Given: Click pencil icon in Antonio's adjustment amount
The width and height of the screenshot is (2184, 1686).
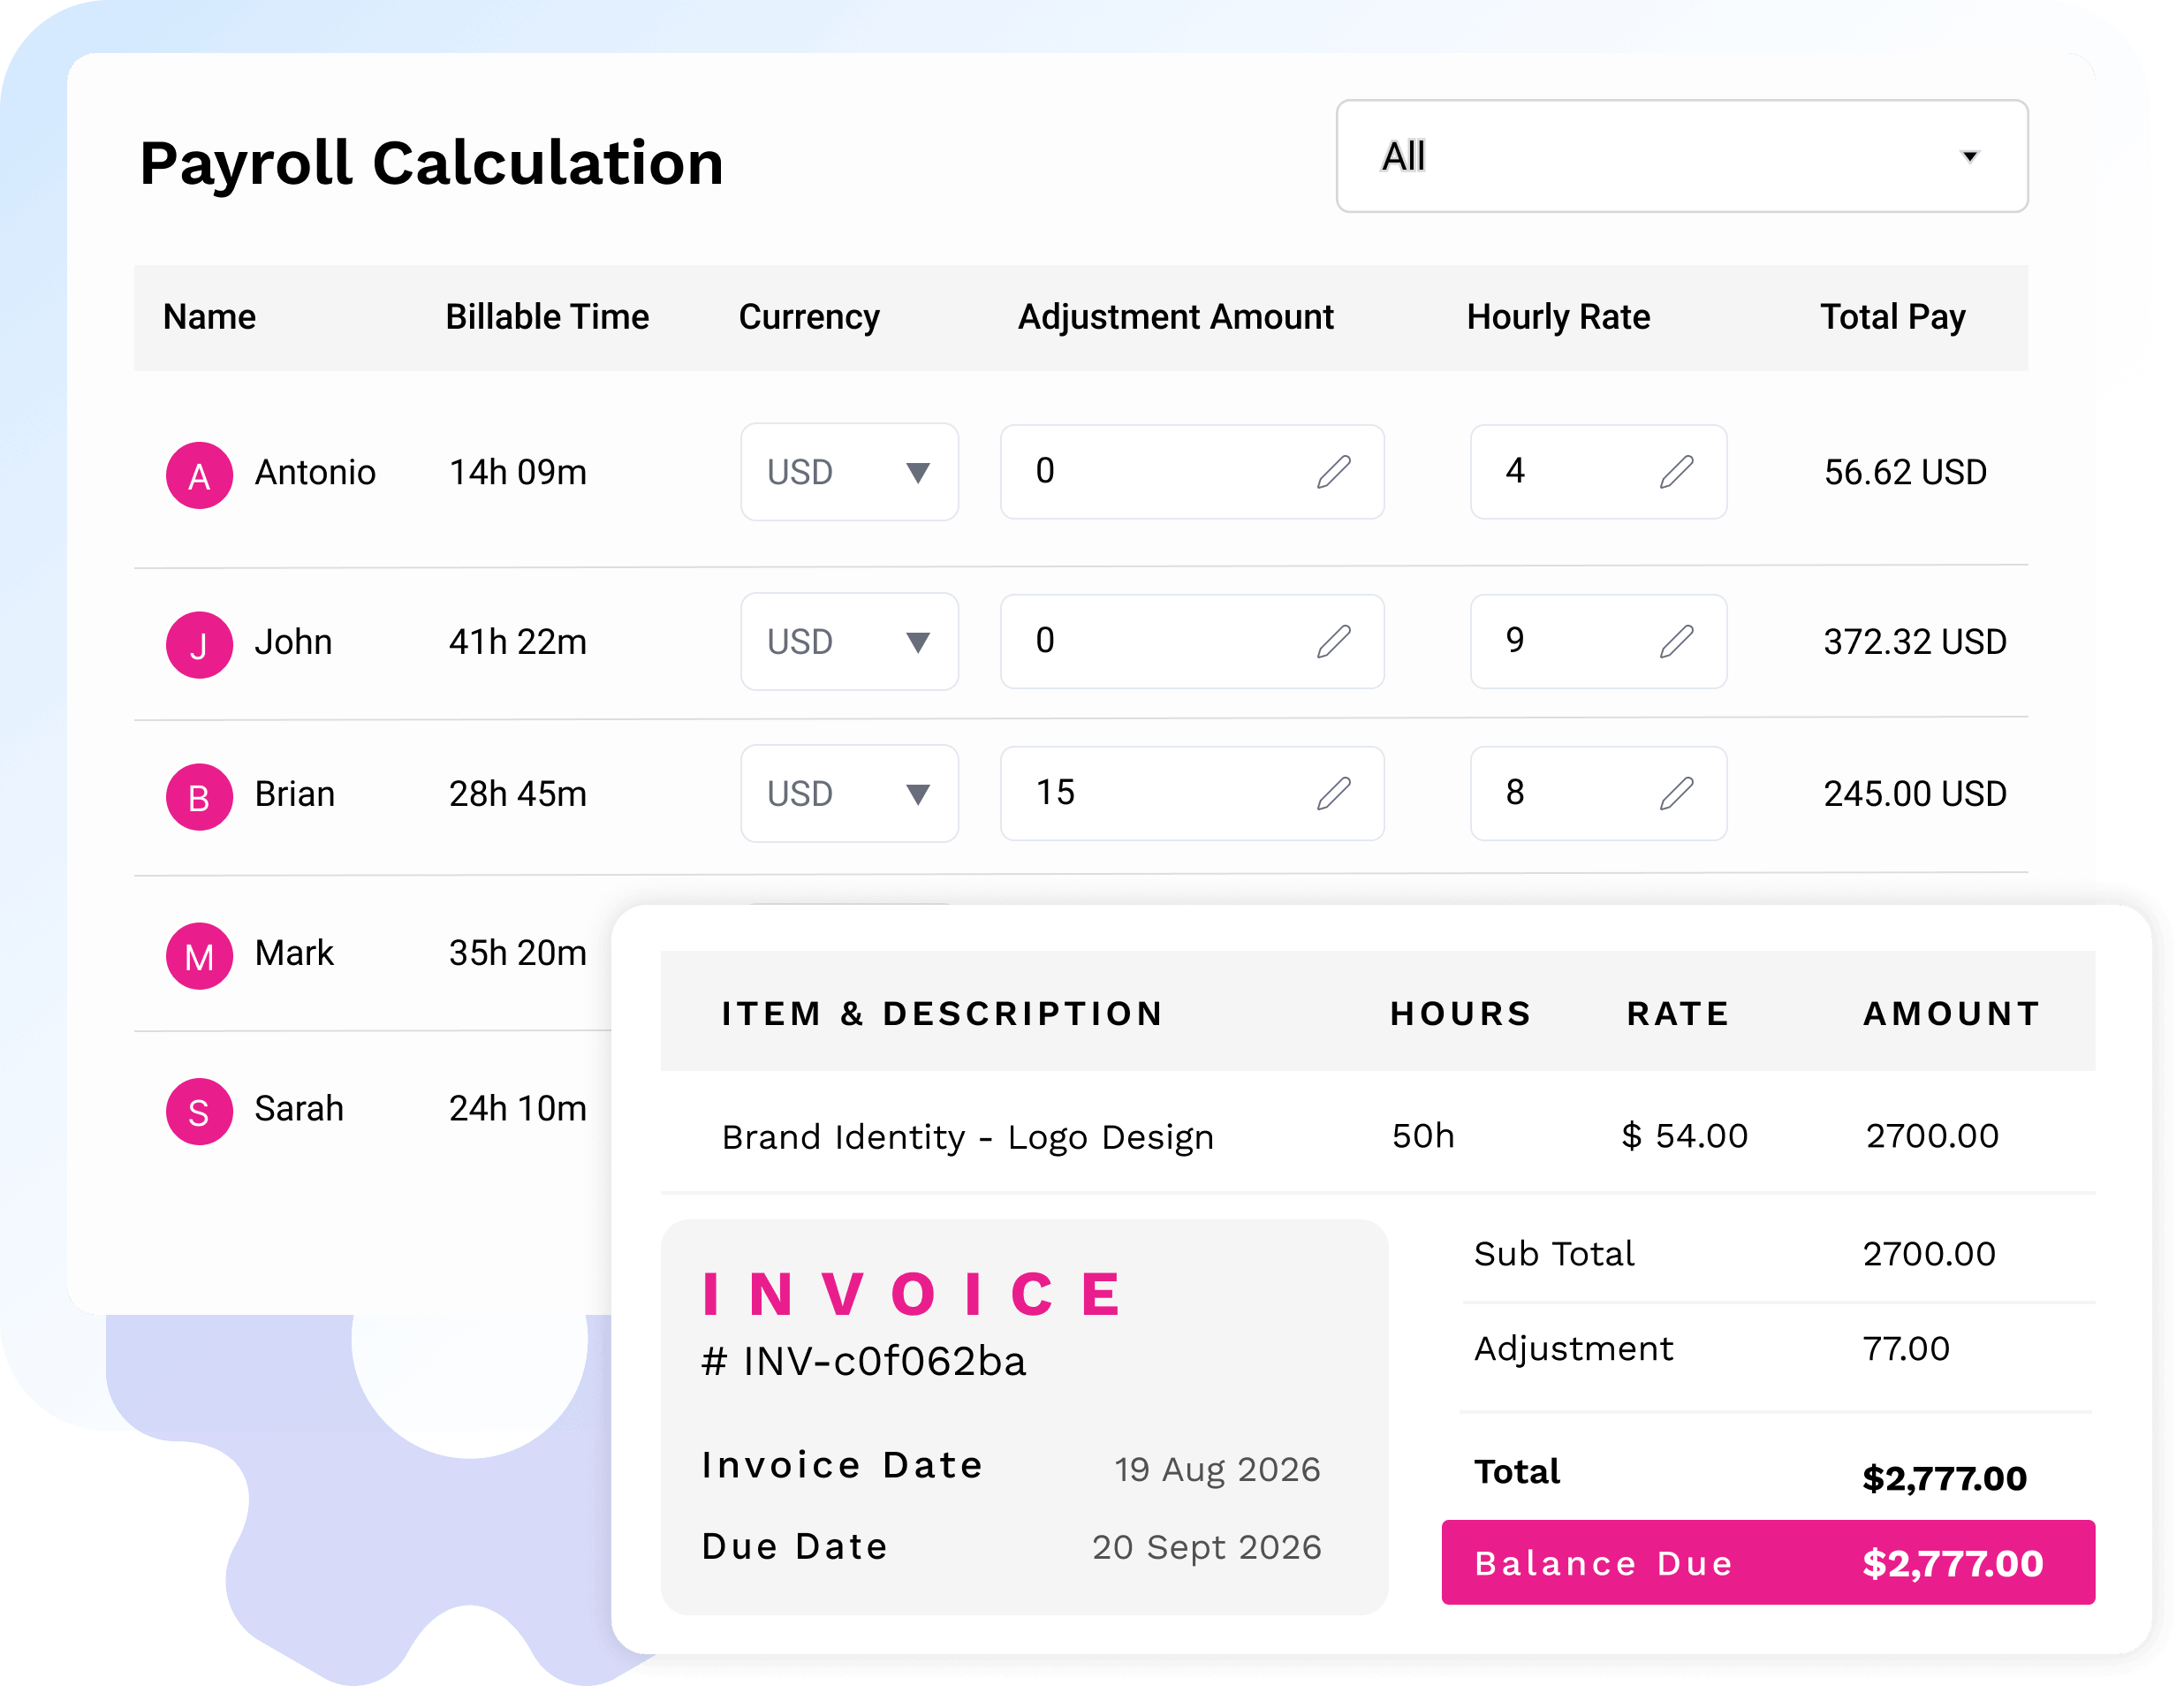Looking at the screenshot, I should click(1334, 471).
